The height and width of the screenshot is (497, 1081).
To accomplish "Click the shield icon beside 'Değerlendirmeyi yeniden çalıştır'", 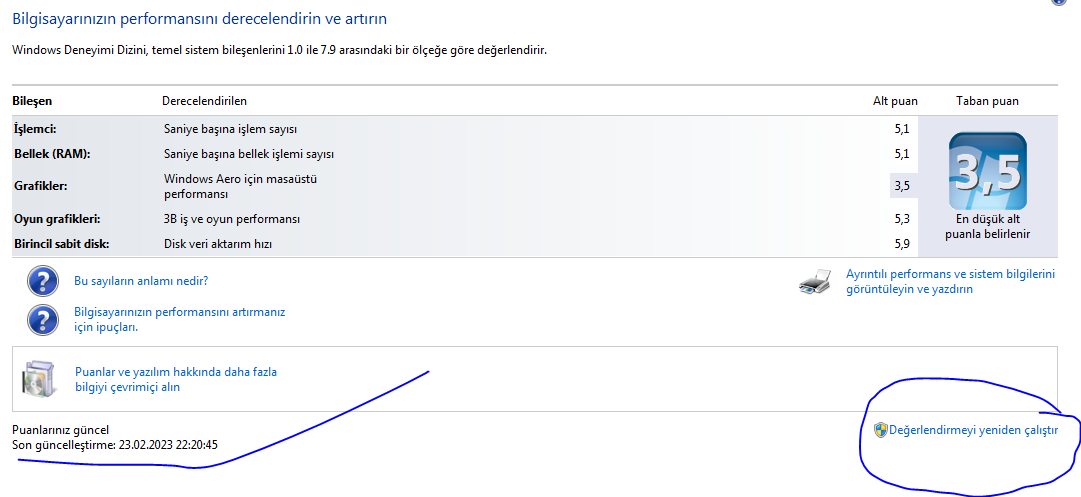I will 880,431.
